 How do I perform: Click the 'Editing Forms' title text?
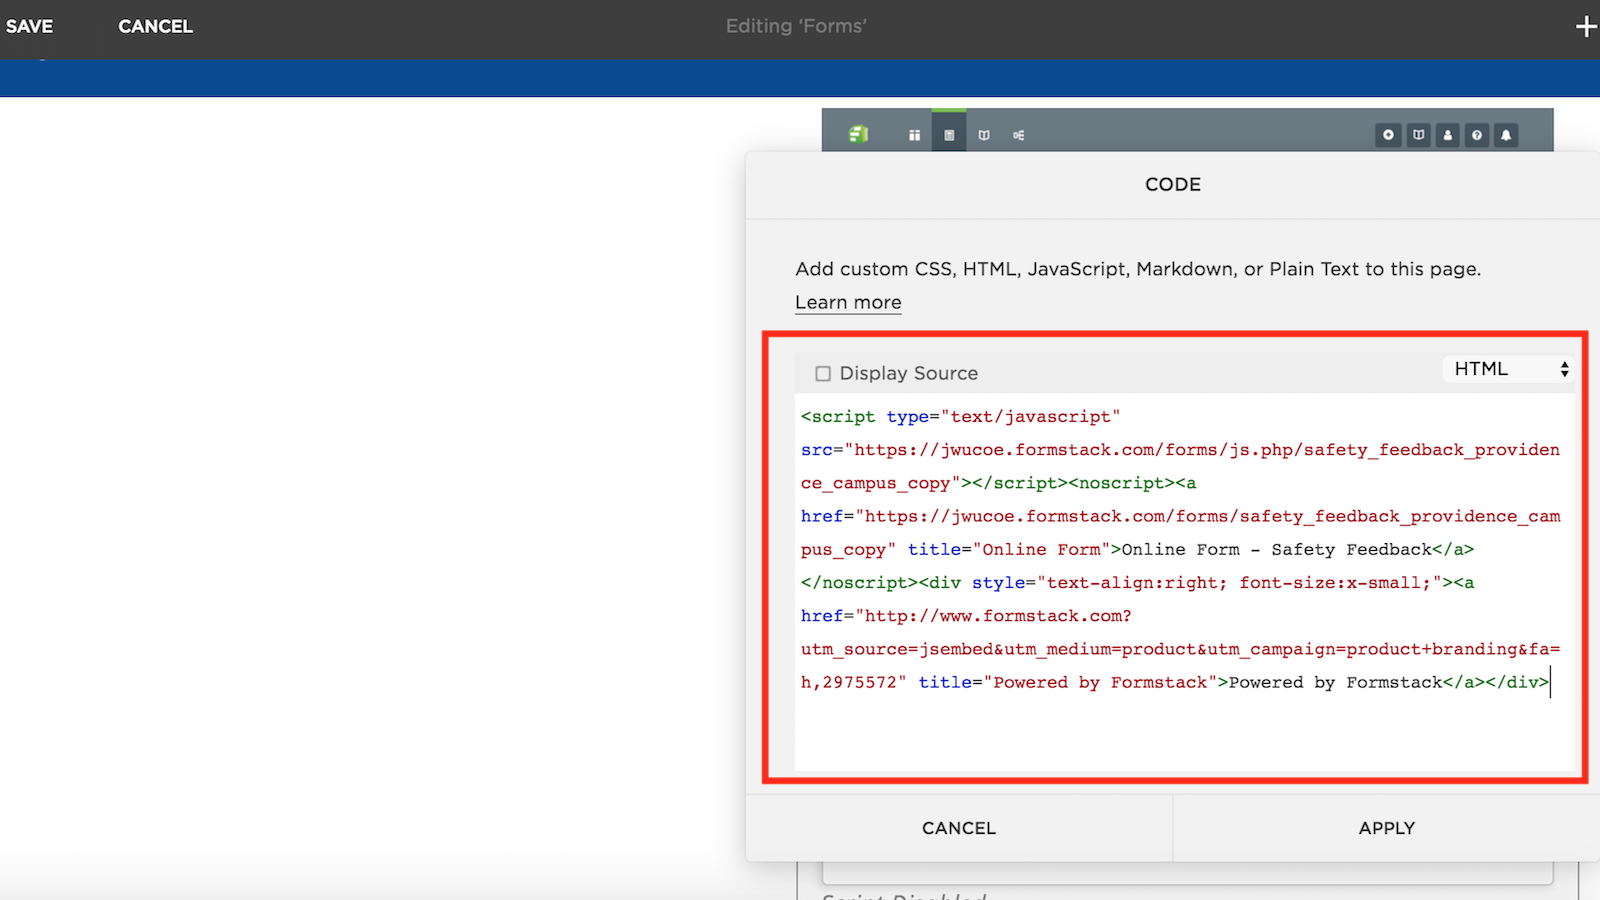tap(796, 26)
